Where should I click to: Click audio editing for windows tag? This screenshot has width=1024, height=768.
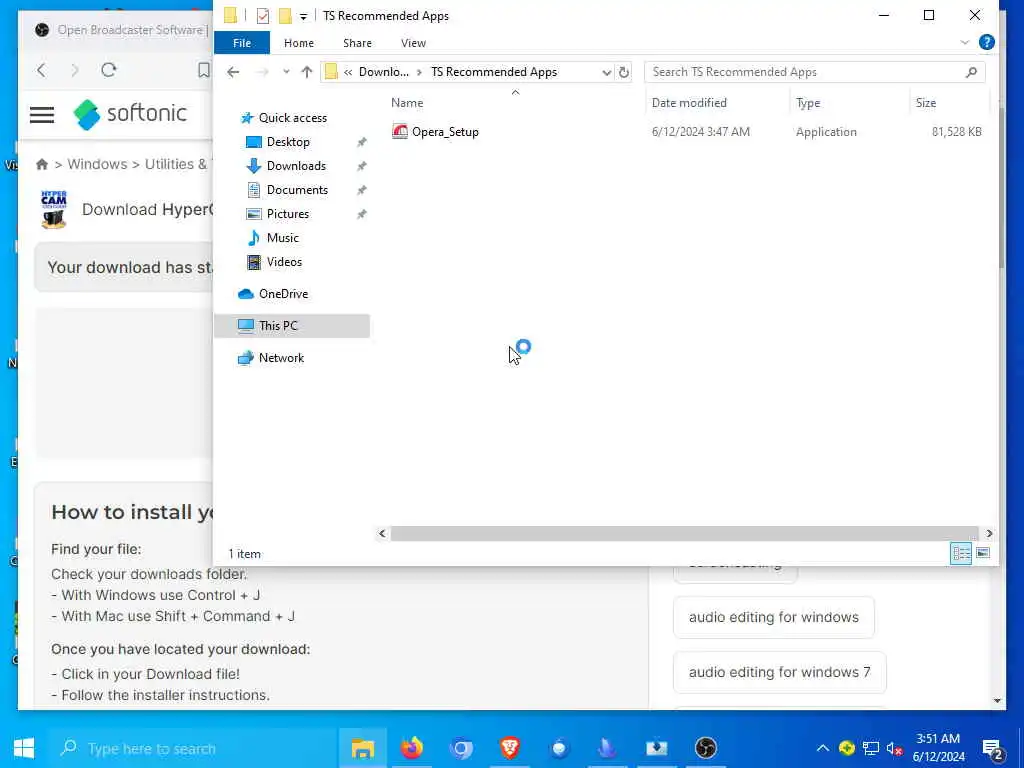(x=773, y=617)
